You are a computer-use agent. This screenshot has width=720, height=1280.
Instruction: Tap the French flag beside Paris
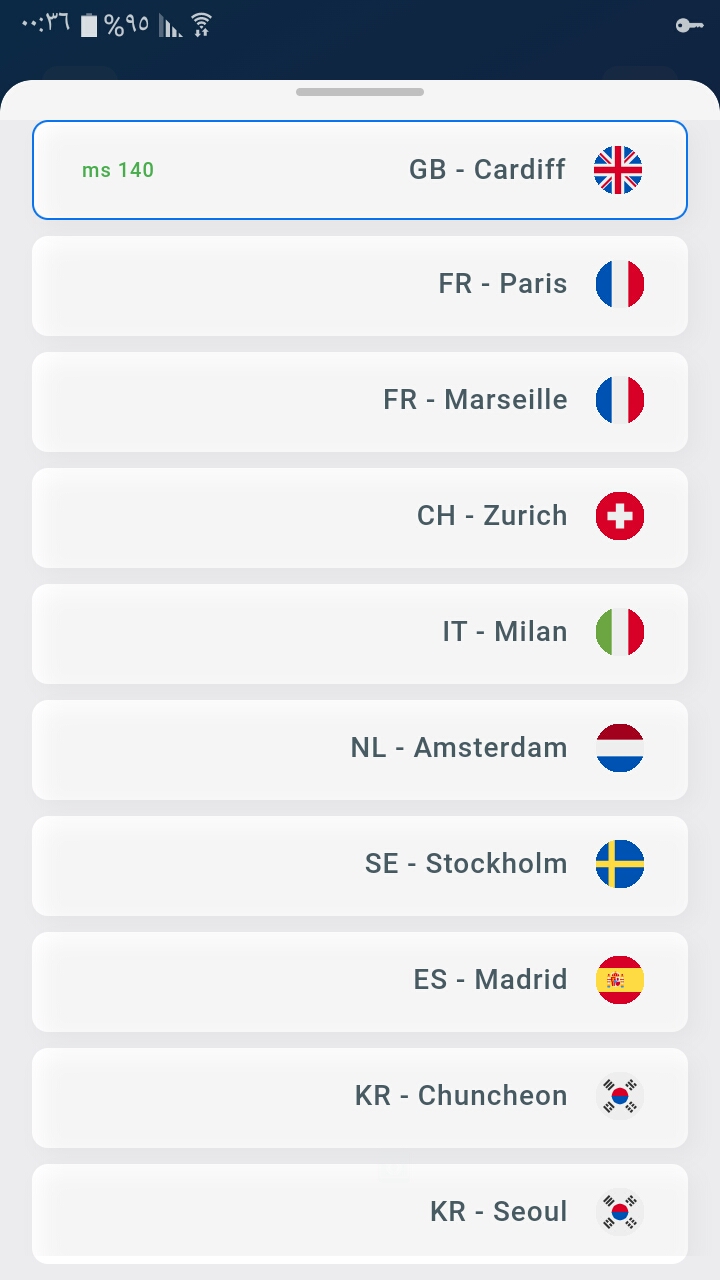[x=620, y=284]
